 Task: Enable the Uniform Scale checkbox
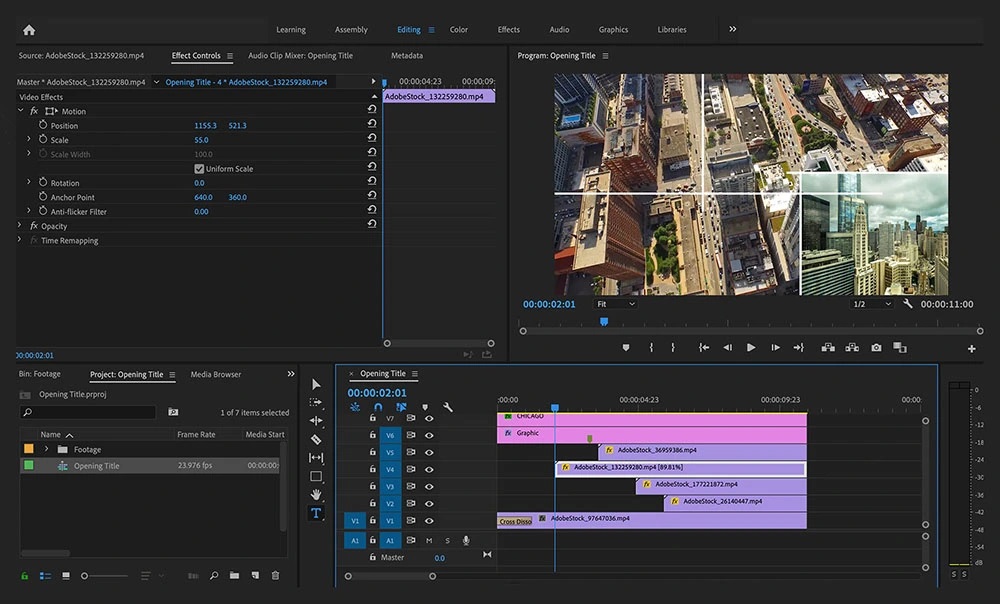click(201, 167)
